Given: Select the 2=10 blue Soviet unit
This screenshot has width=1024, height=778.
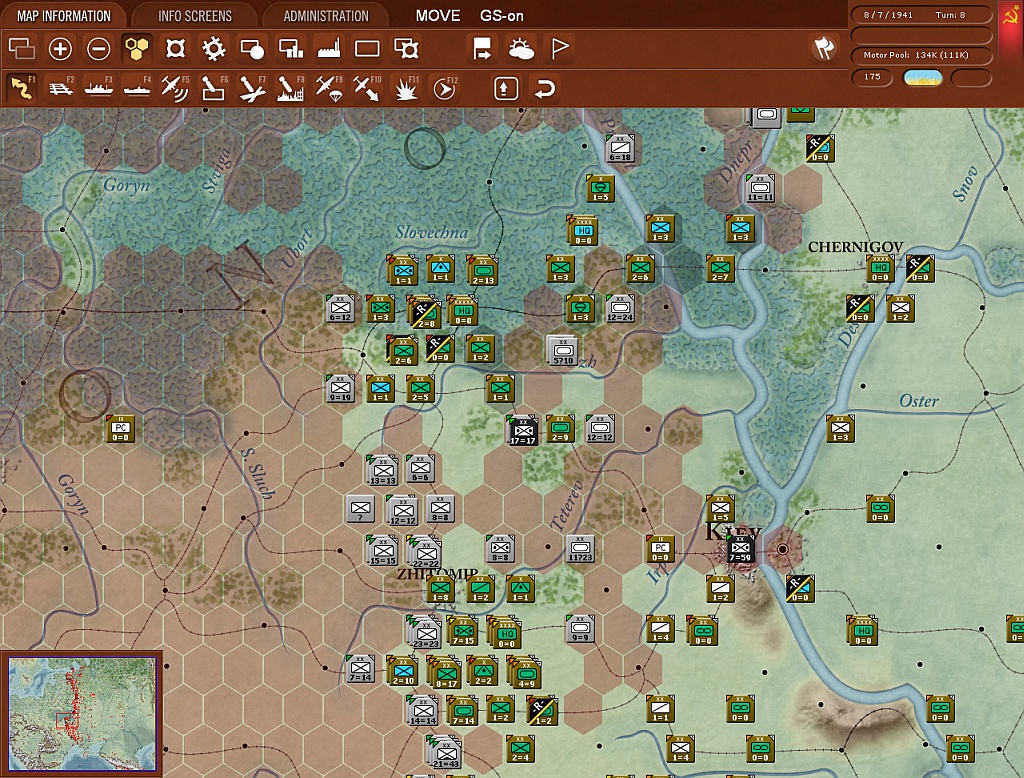Looking at the screenshot, I should pyautogui.click(x=402, y=672).
